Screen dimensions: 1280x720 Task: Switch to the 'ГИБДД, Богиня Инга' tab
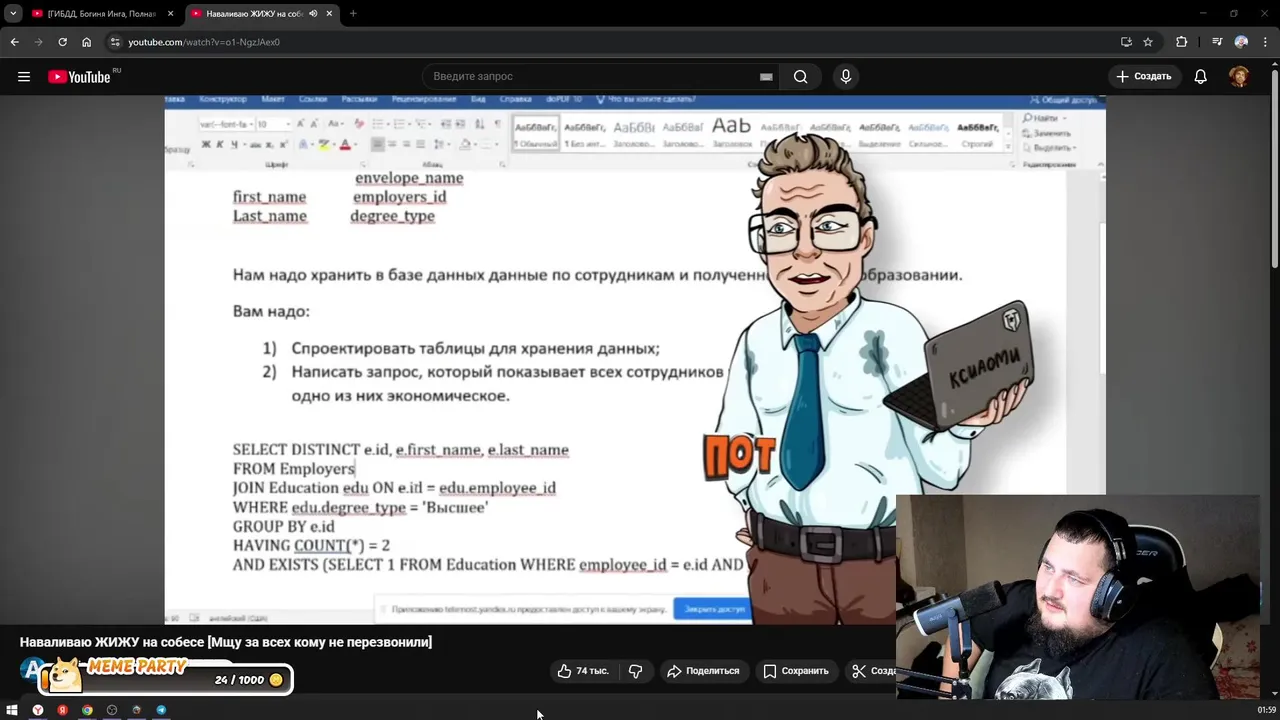pyautogui.click(x=102, y=14)
